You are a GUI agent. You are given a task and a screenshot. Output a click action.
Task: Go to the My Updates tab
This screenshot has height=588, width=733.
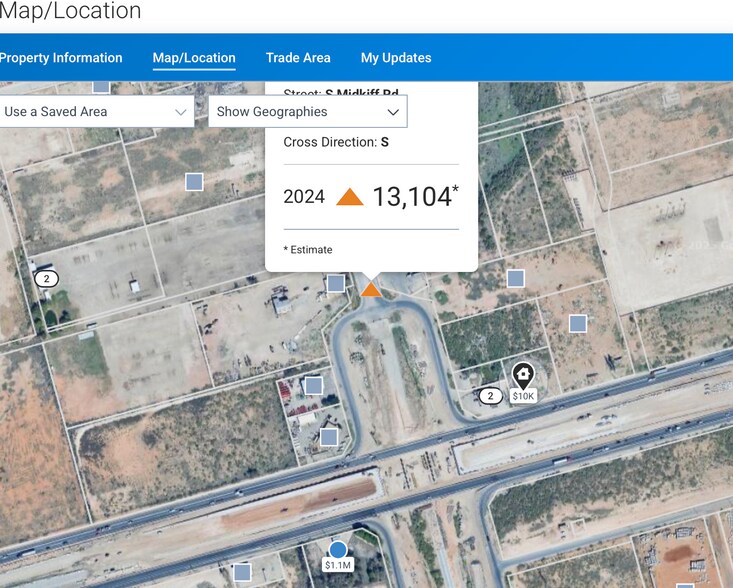point(396,58)
